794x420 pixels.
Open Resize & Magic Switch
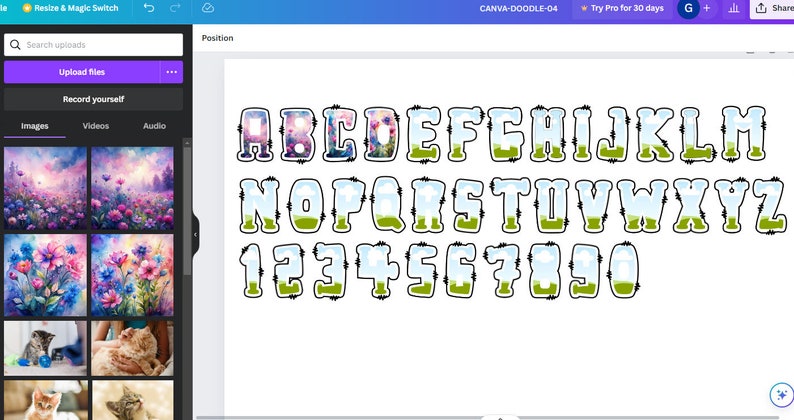pyautogui.click(x=70, y=8)
